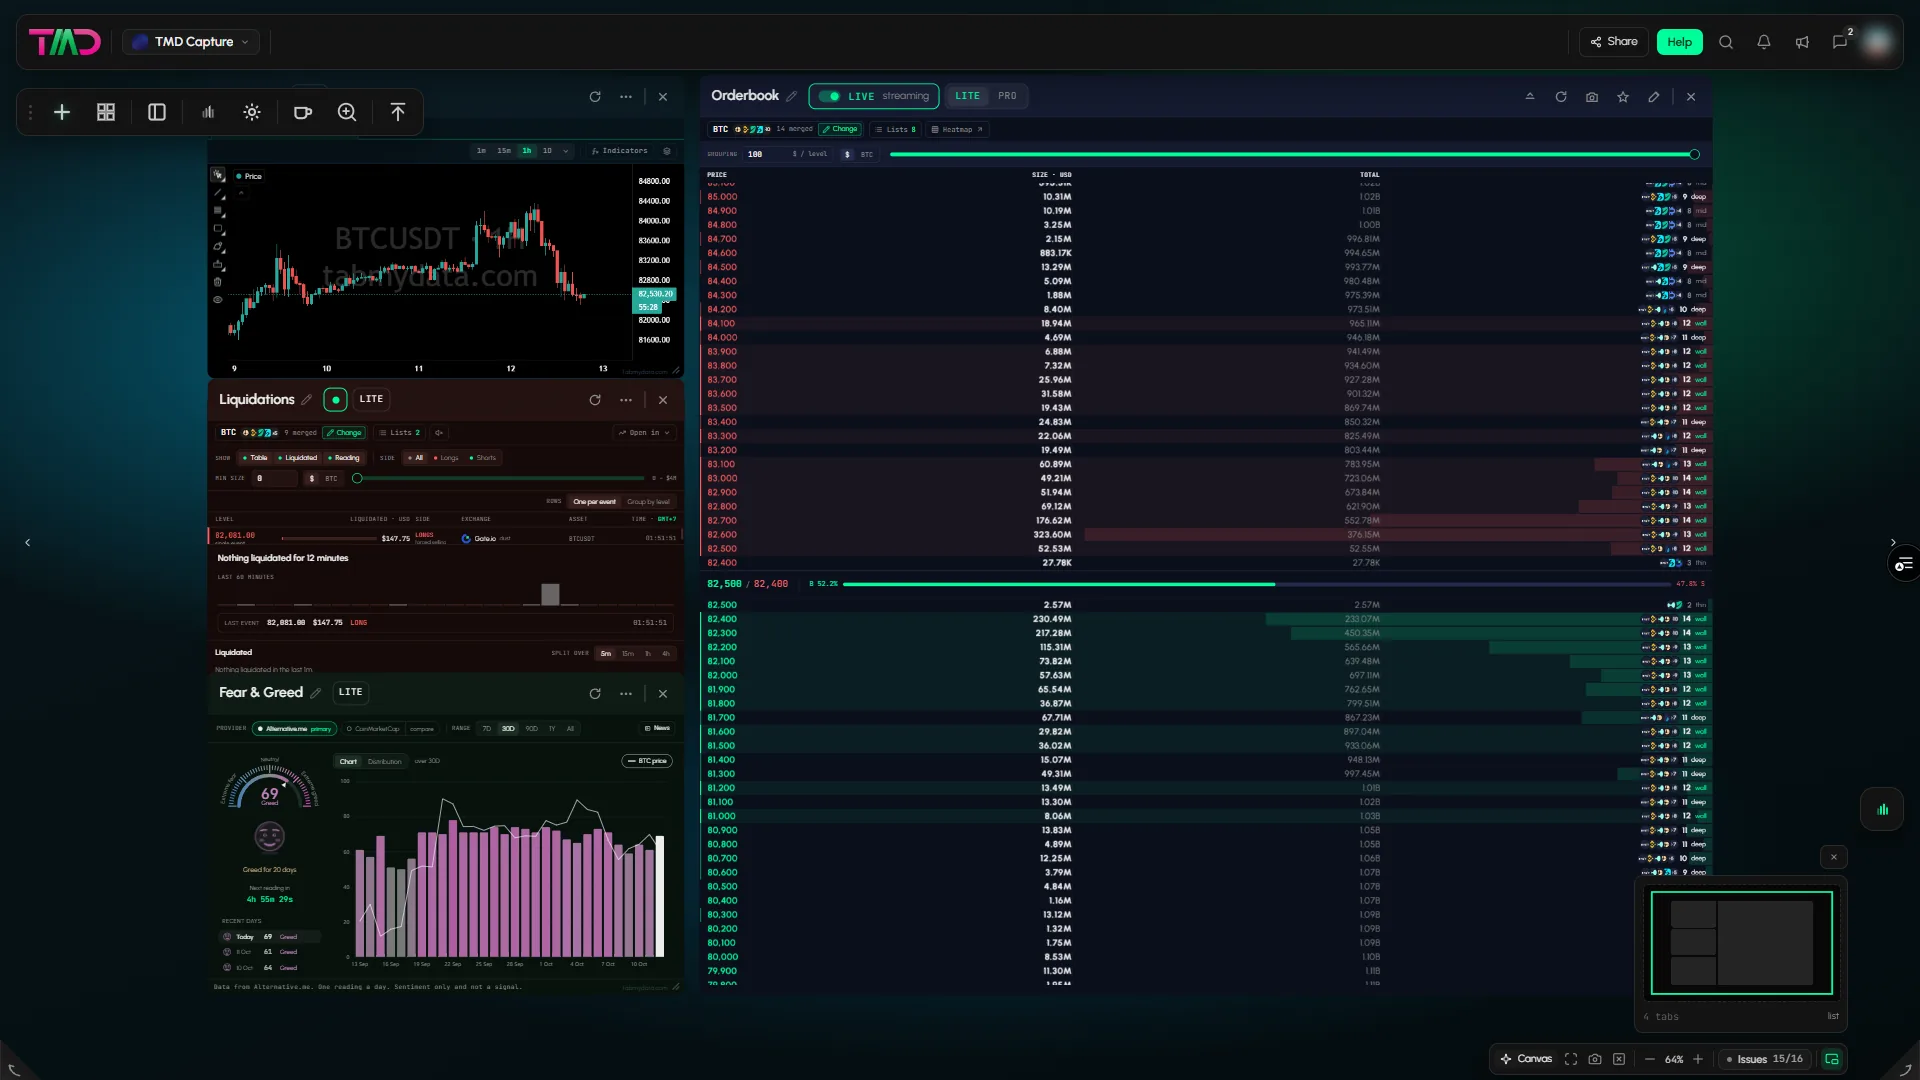
Task: Toggle Liquidations live indicator button
Action: click(336, 400)
